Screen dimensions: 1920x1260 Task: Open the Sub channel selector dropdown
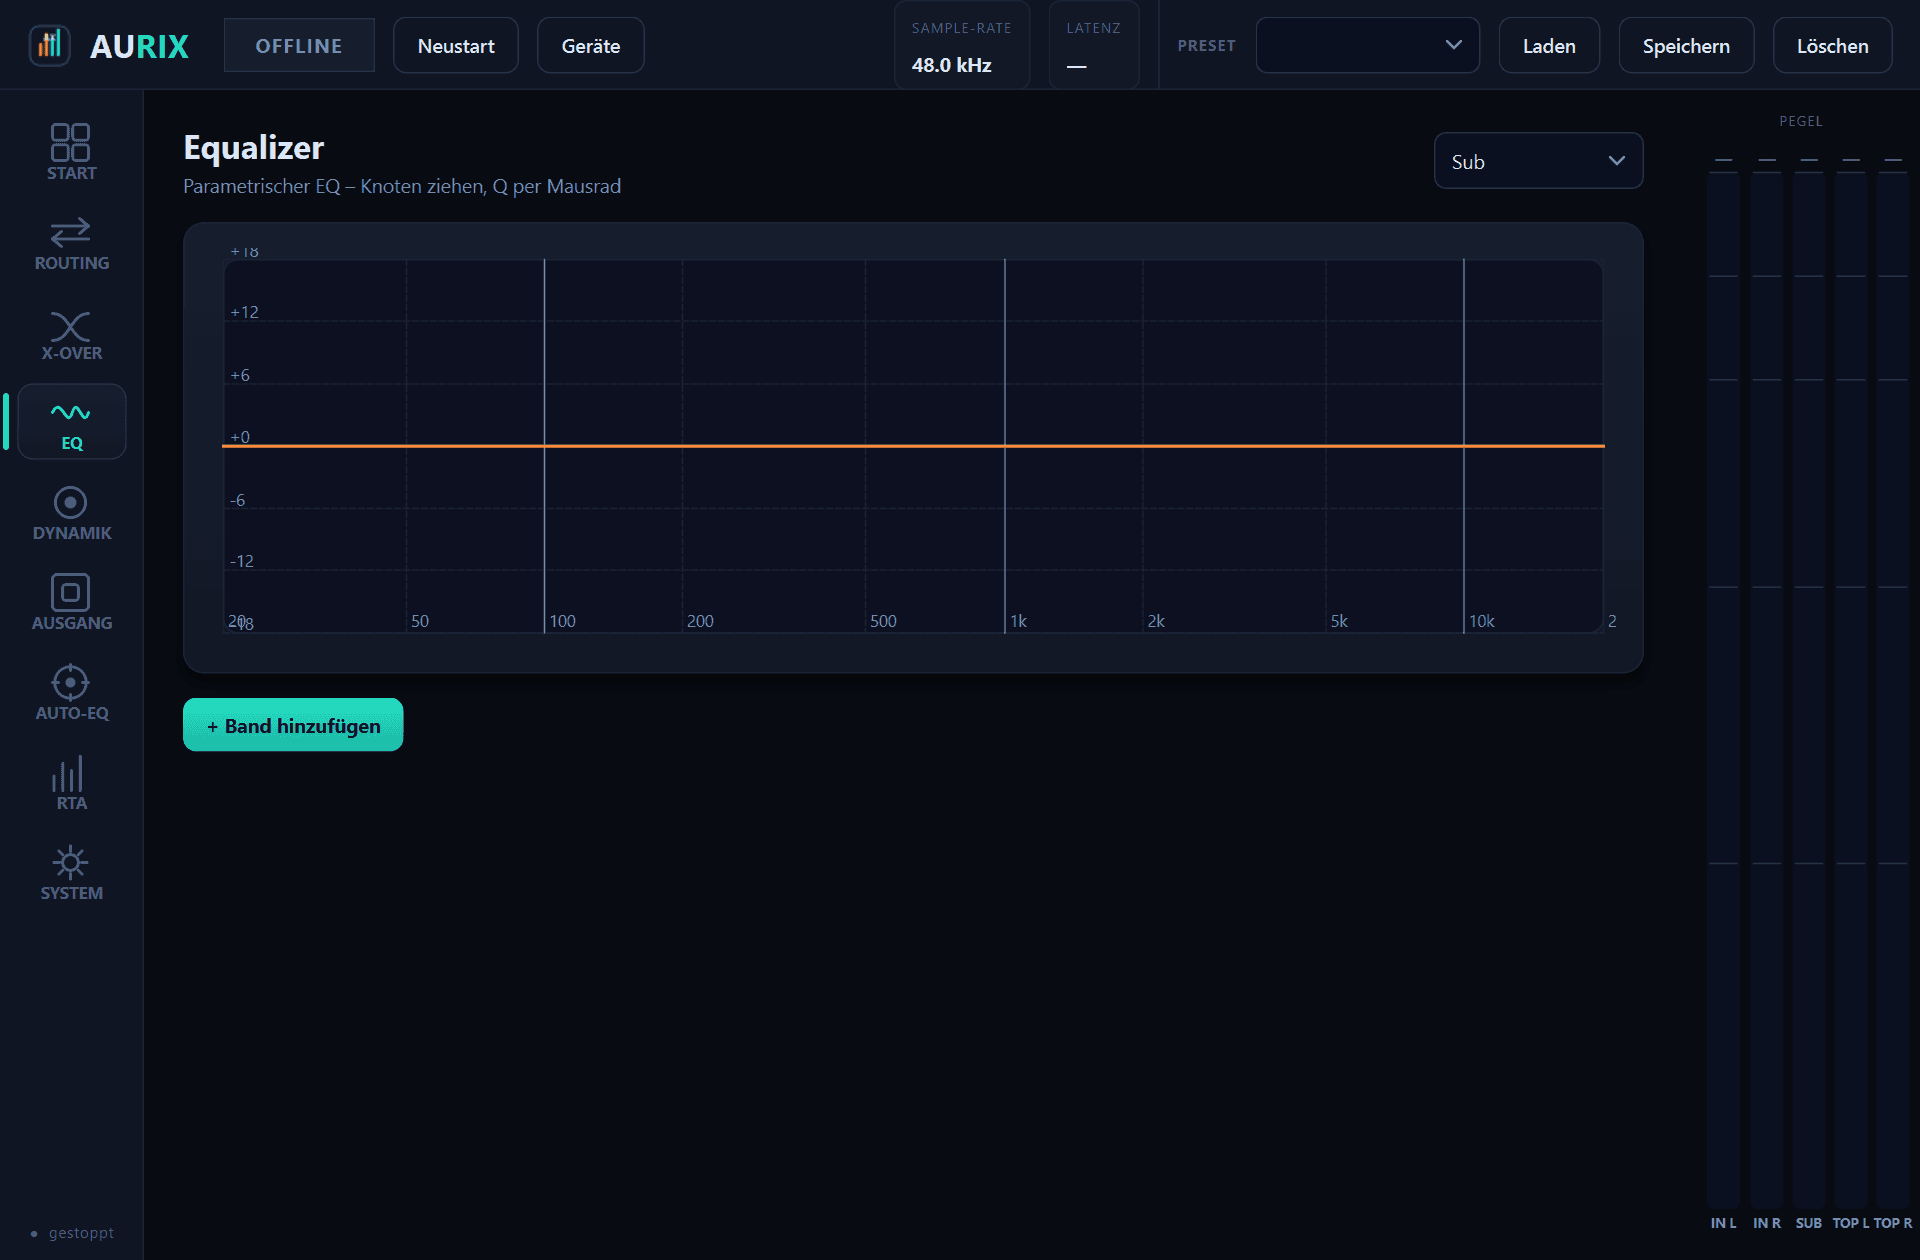(x=1538, y=161)
